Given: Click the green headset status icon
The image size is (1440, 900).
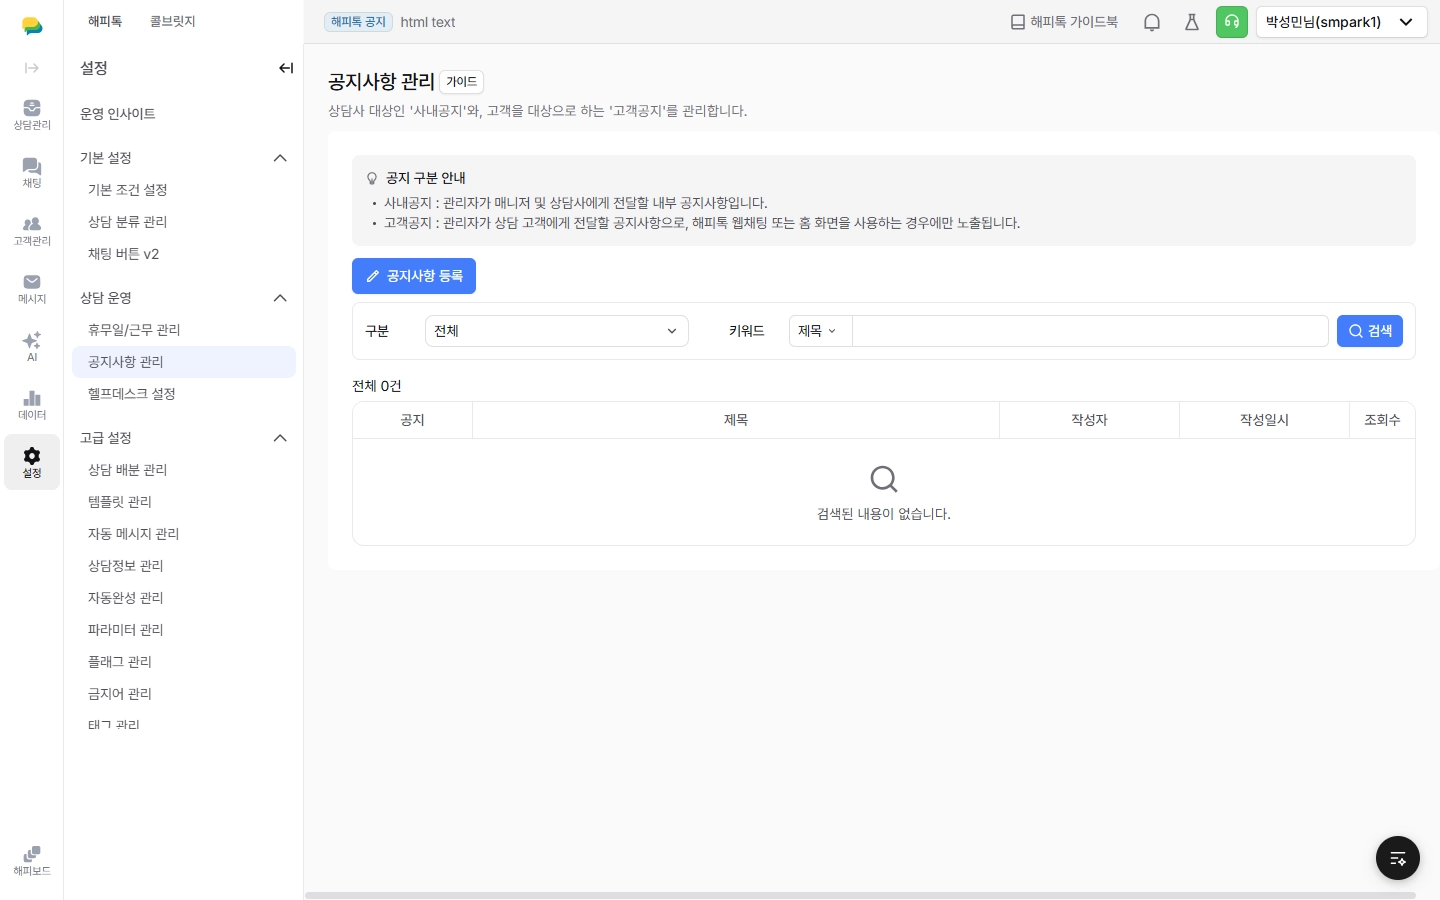Looking at the screenshot, I should pyautogui.click(x=1232, y=22).
